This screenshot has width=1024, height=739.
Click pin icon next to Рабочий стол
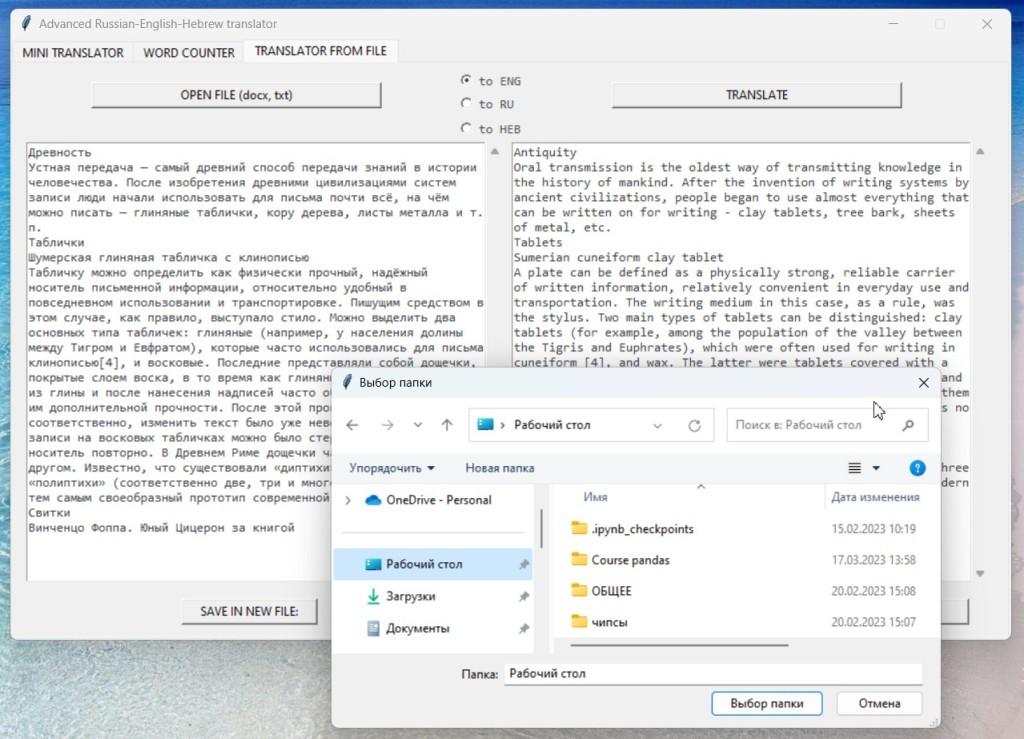(524, 564)
